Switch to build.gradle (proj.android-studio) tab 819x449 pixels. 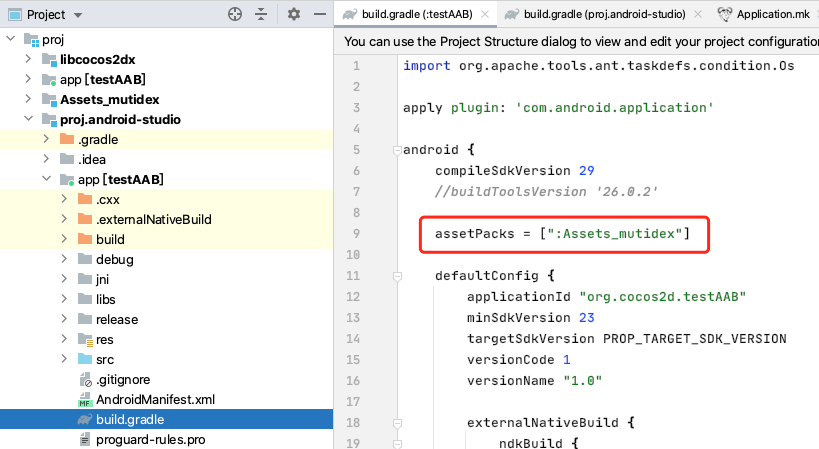(604, 14)
